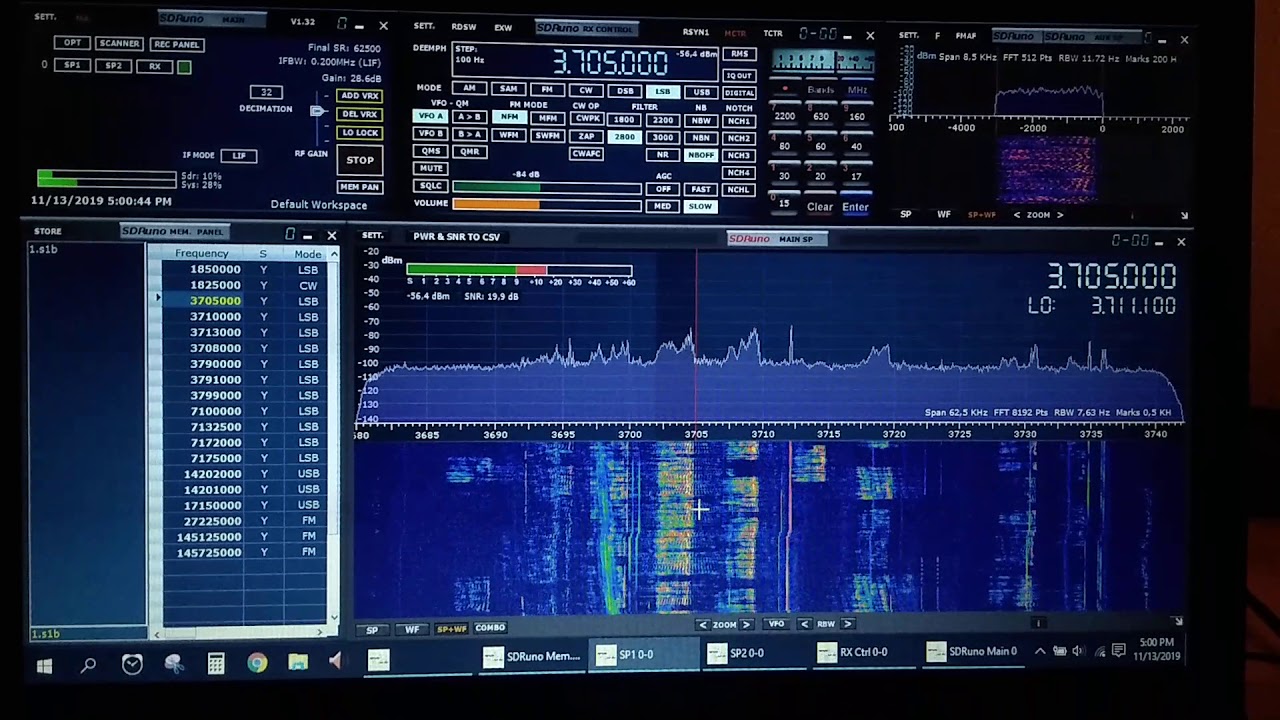Click the green RX status indicator in Main
Viewport: 1280px width, 720px height.
point(184,67)
